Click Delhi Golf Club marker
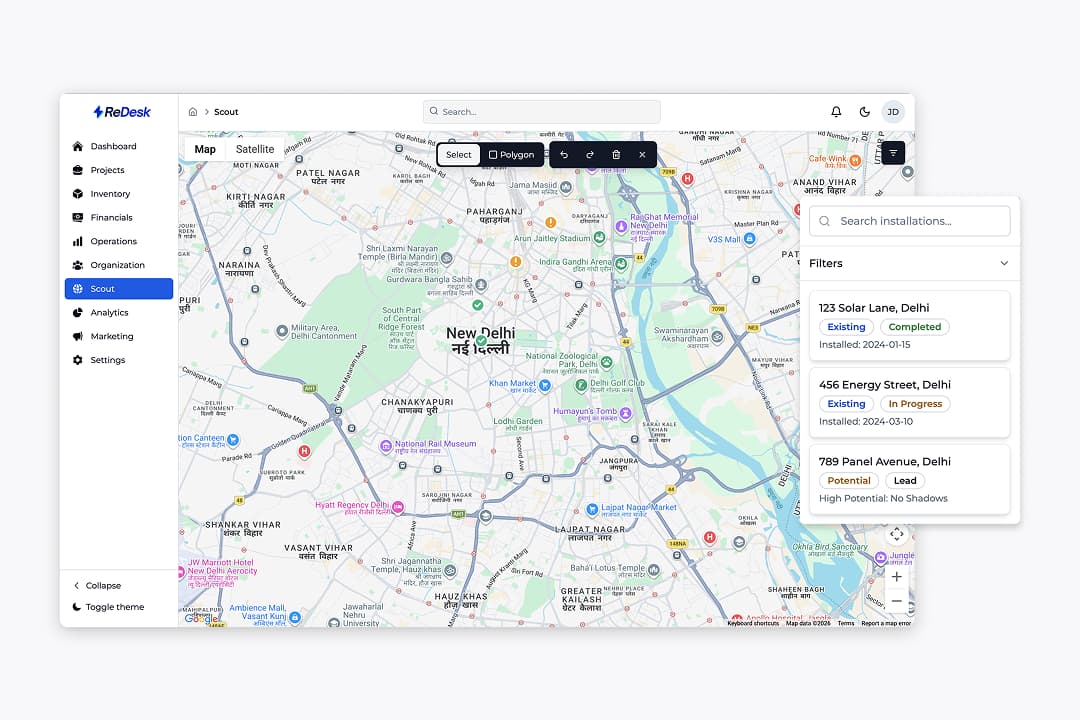Image resolution: width=1080 pixels, height=720 pixels. 581,384
